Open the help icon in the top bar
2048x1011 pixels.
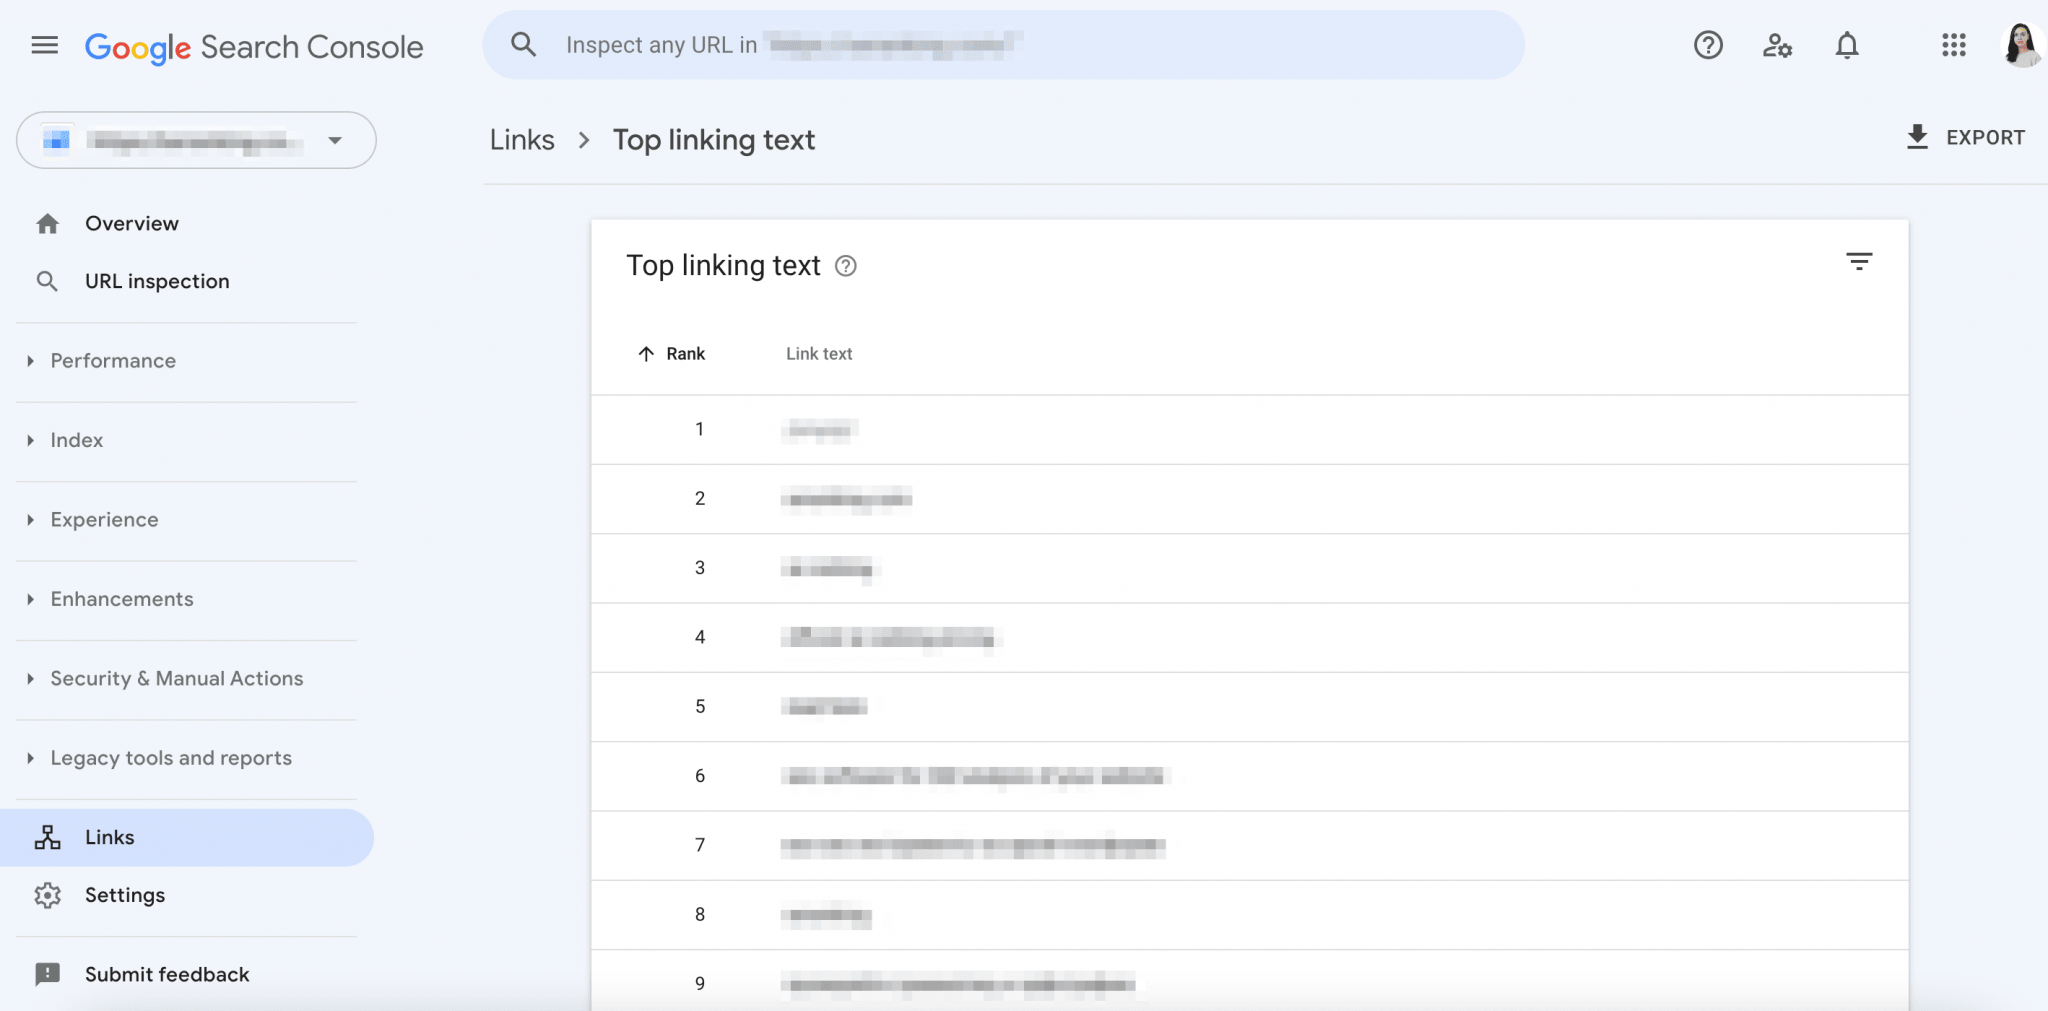pos(1709,45)
